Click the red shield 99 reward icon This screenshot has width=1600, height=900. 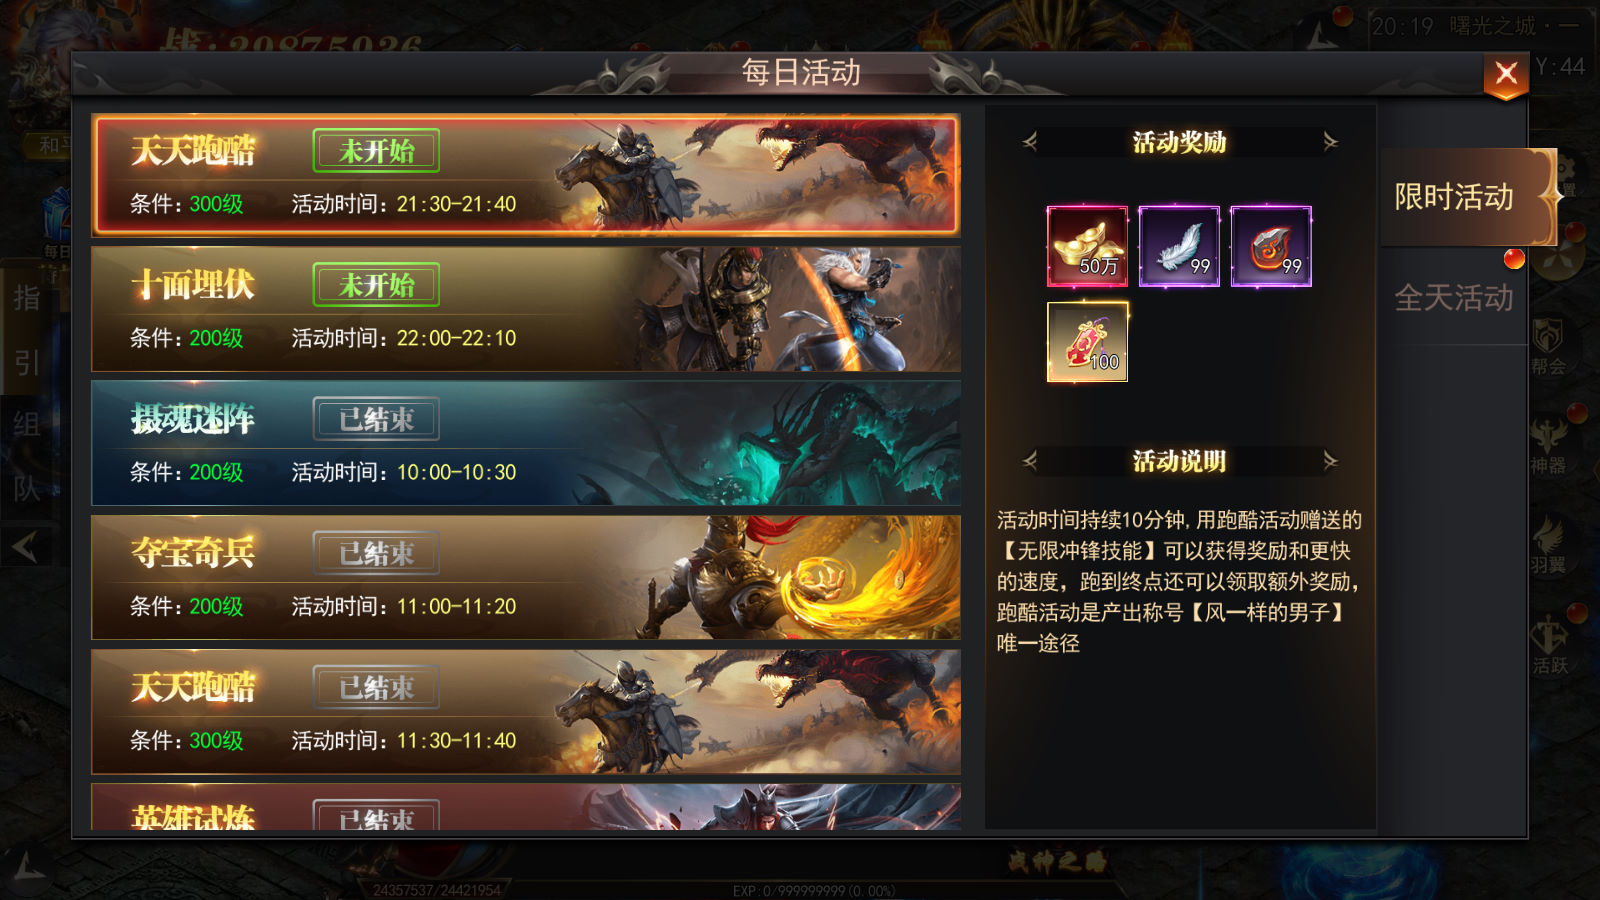(1271, 246)
